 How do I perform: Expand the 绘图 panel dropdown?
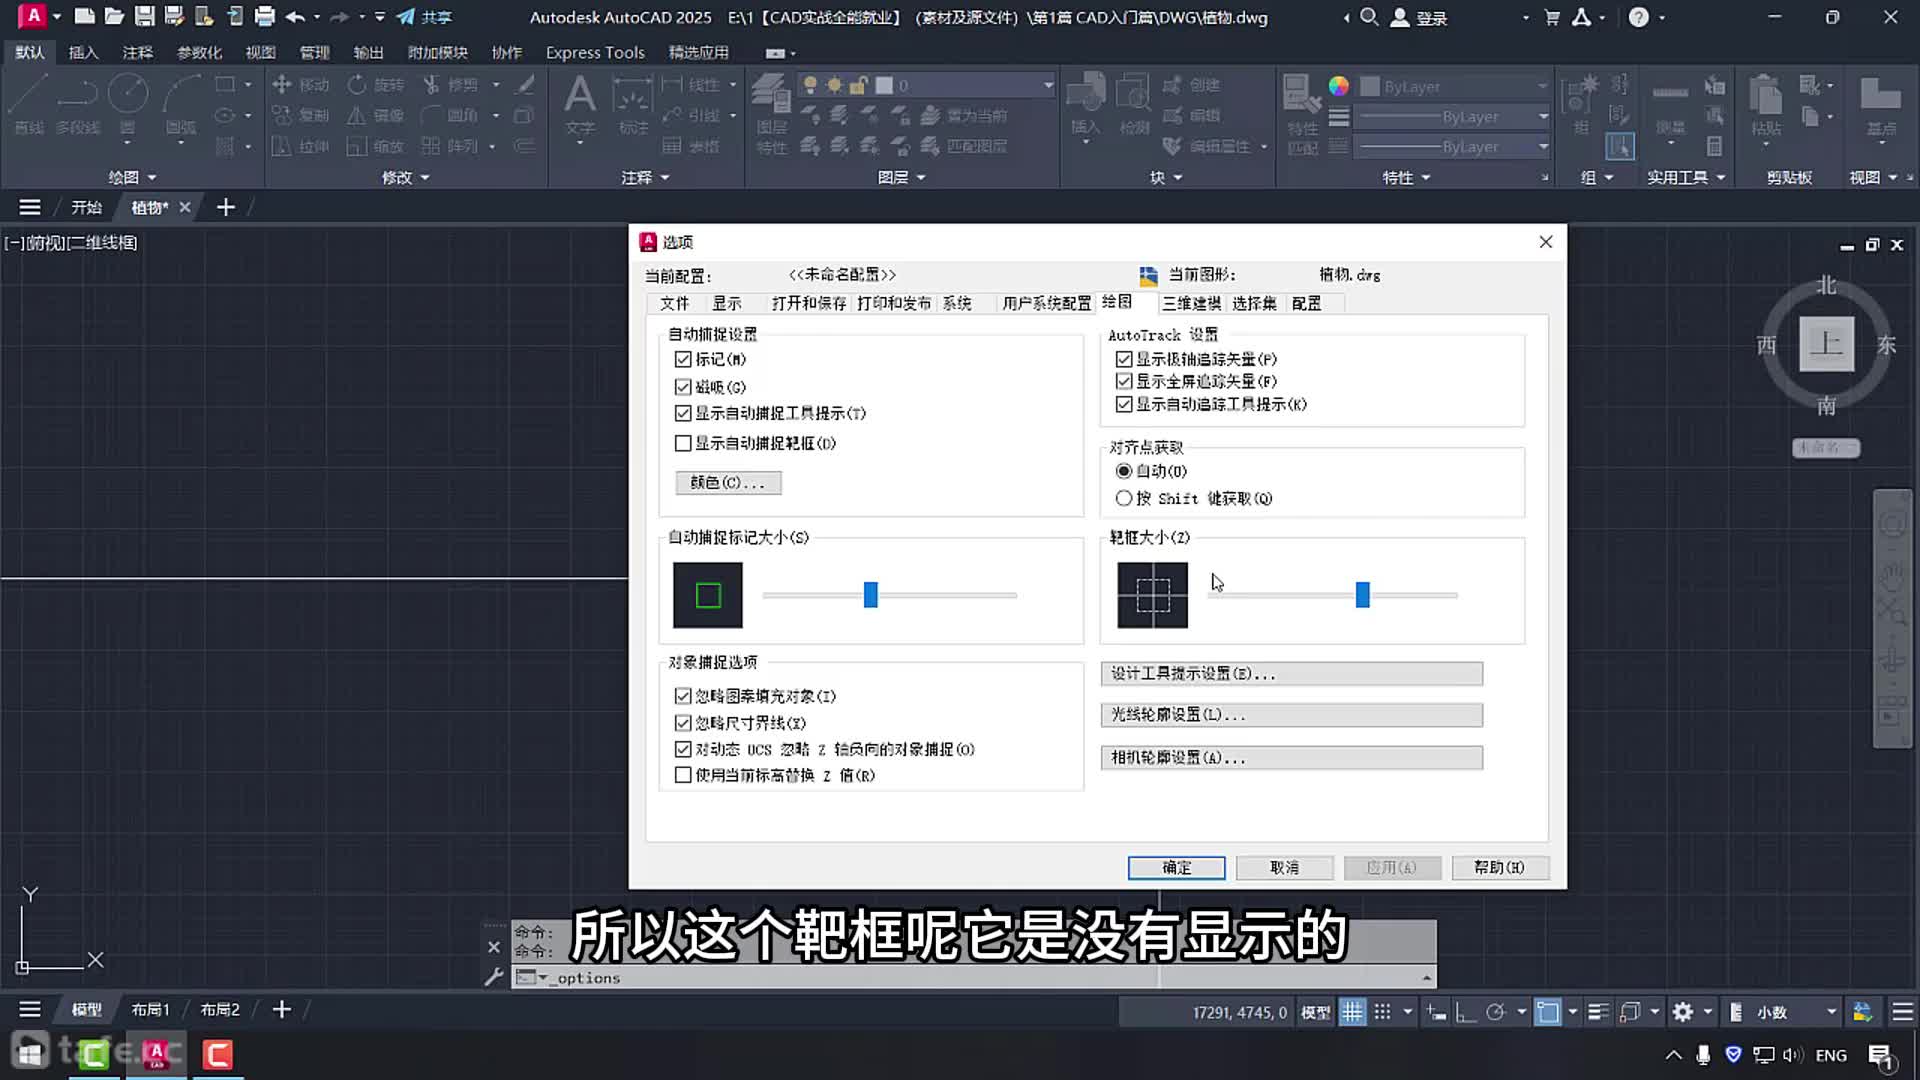point(132,177)
